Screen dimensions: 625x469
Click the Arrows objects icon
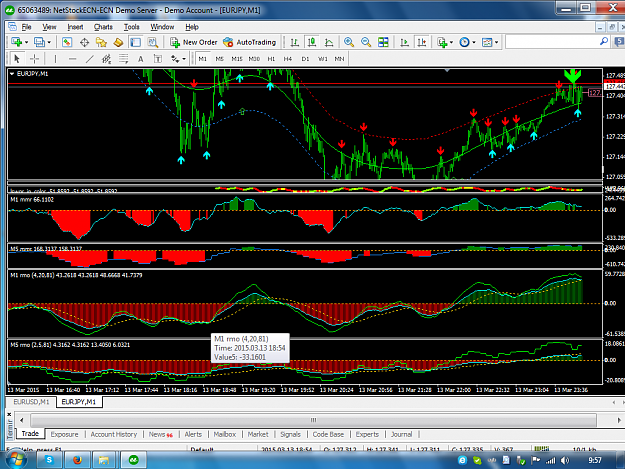[x=175, y=59]
